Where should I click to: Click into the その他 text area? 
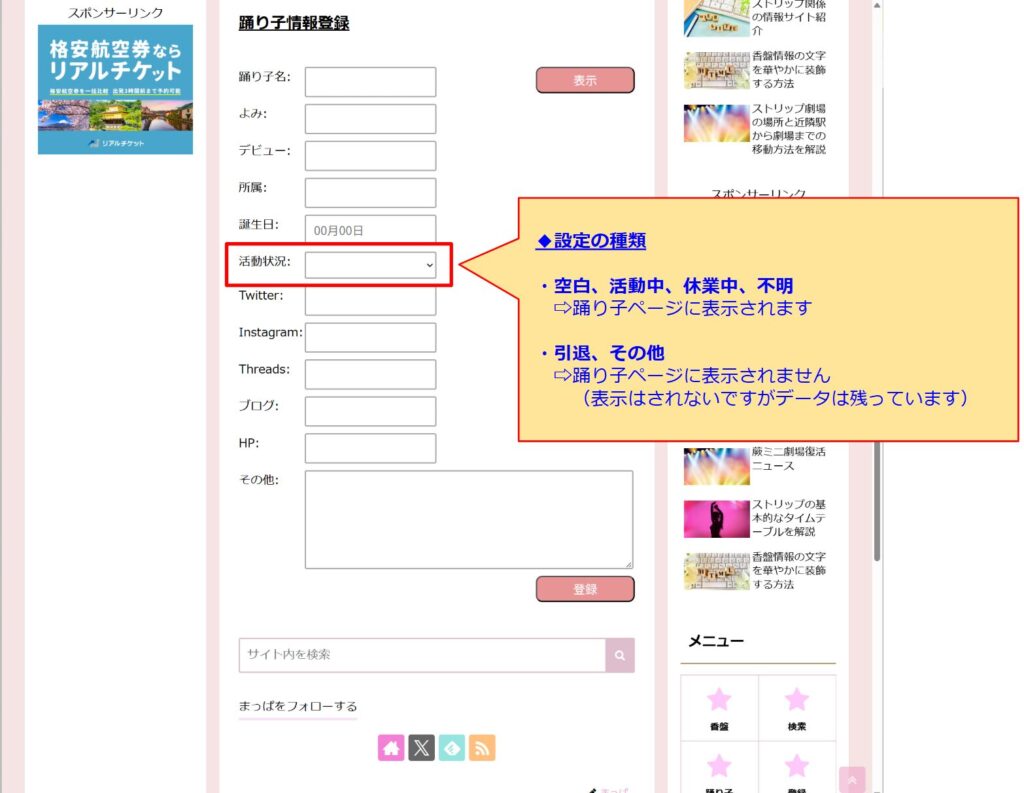[x=468, y=519]
